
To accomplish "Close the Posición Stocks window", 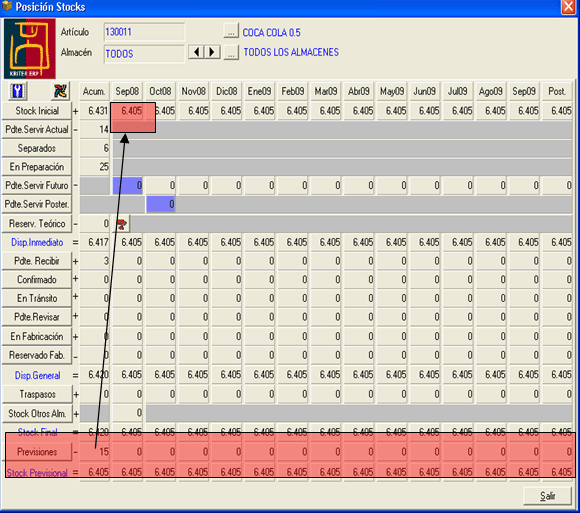I will tap(568, 7).
